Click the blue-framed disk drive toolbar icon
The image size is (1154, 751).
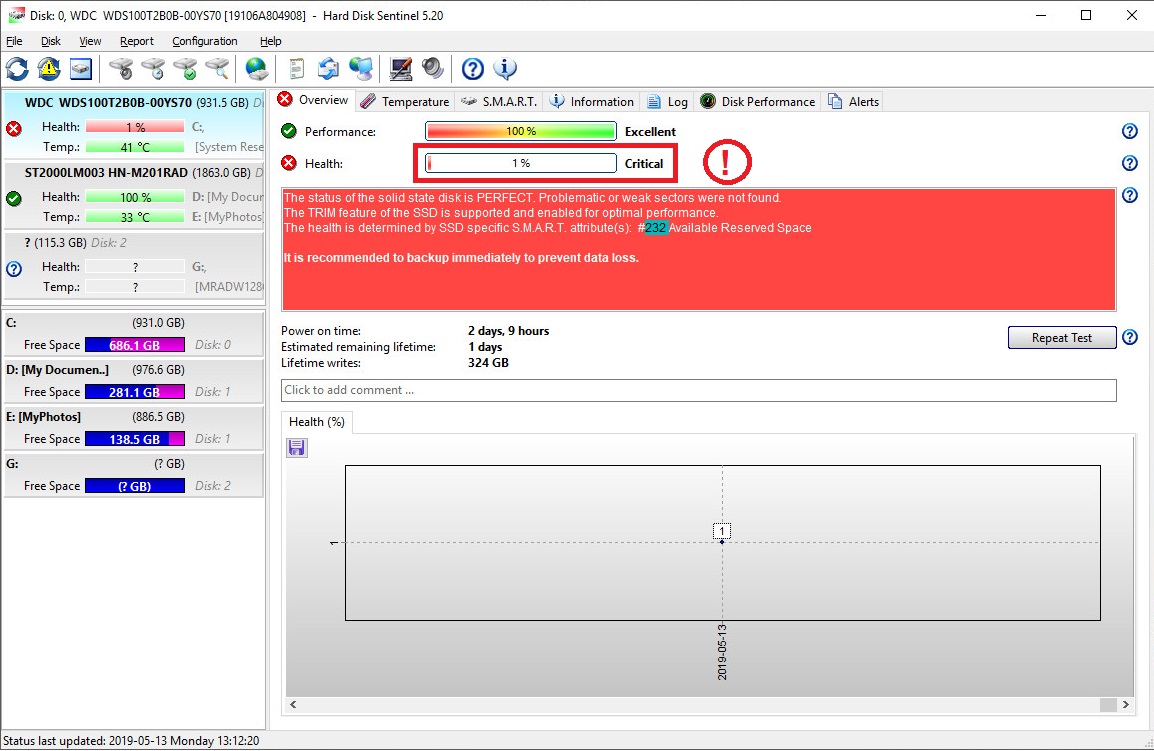pyautogui.click(x=80, y=69)
